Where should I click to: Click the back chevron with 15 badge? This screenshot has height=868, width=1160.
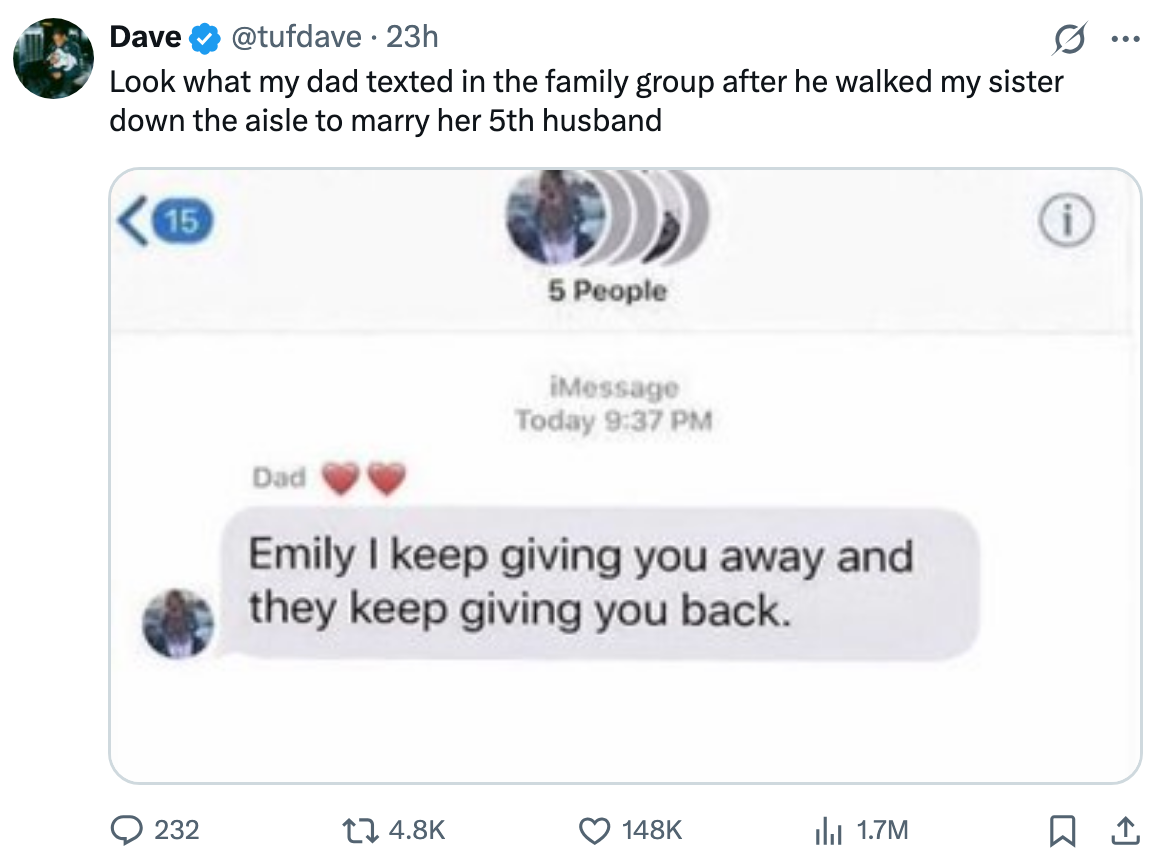[x=167, y=220]
